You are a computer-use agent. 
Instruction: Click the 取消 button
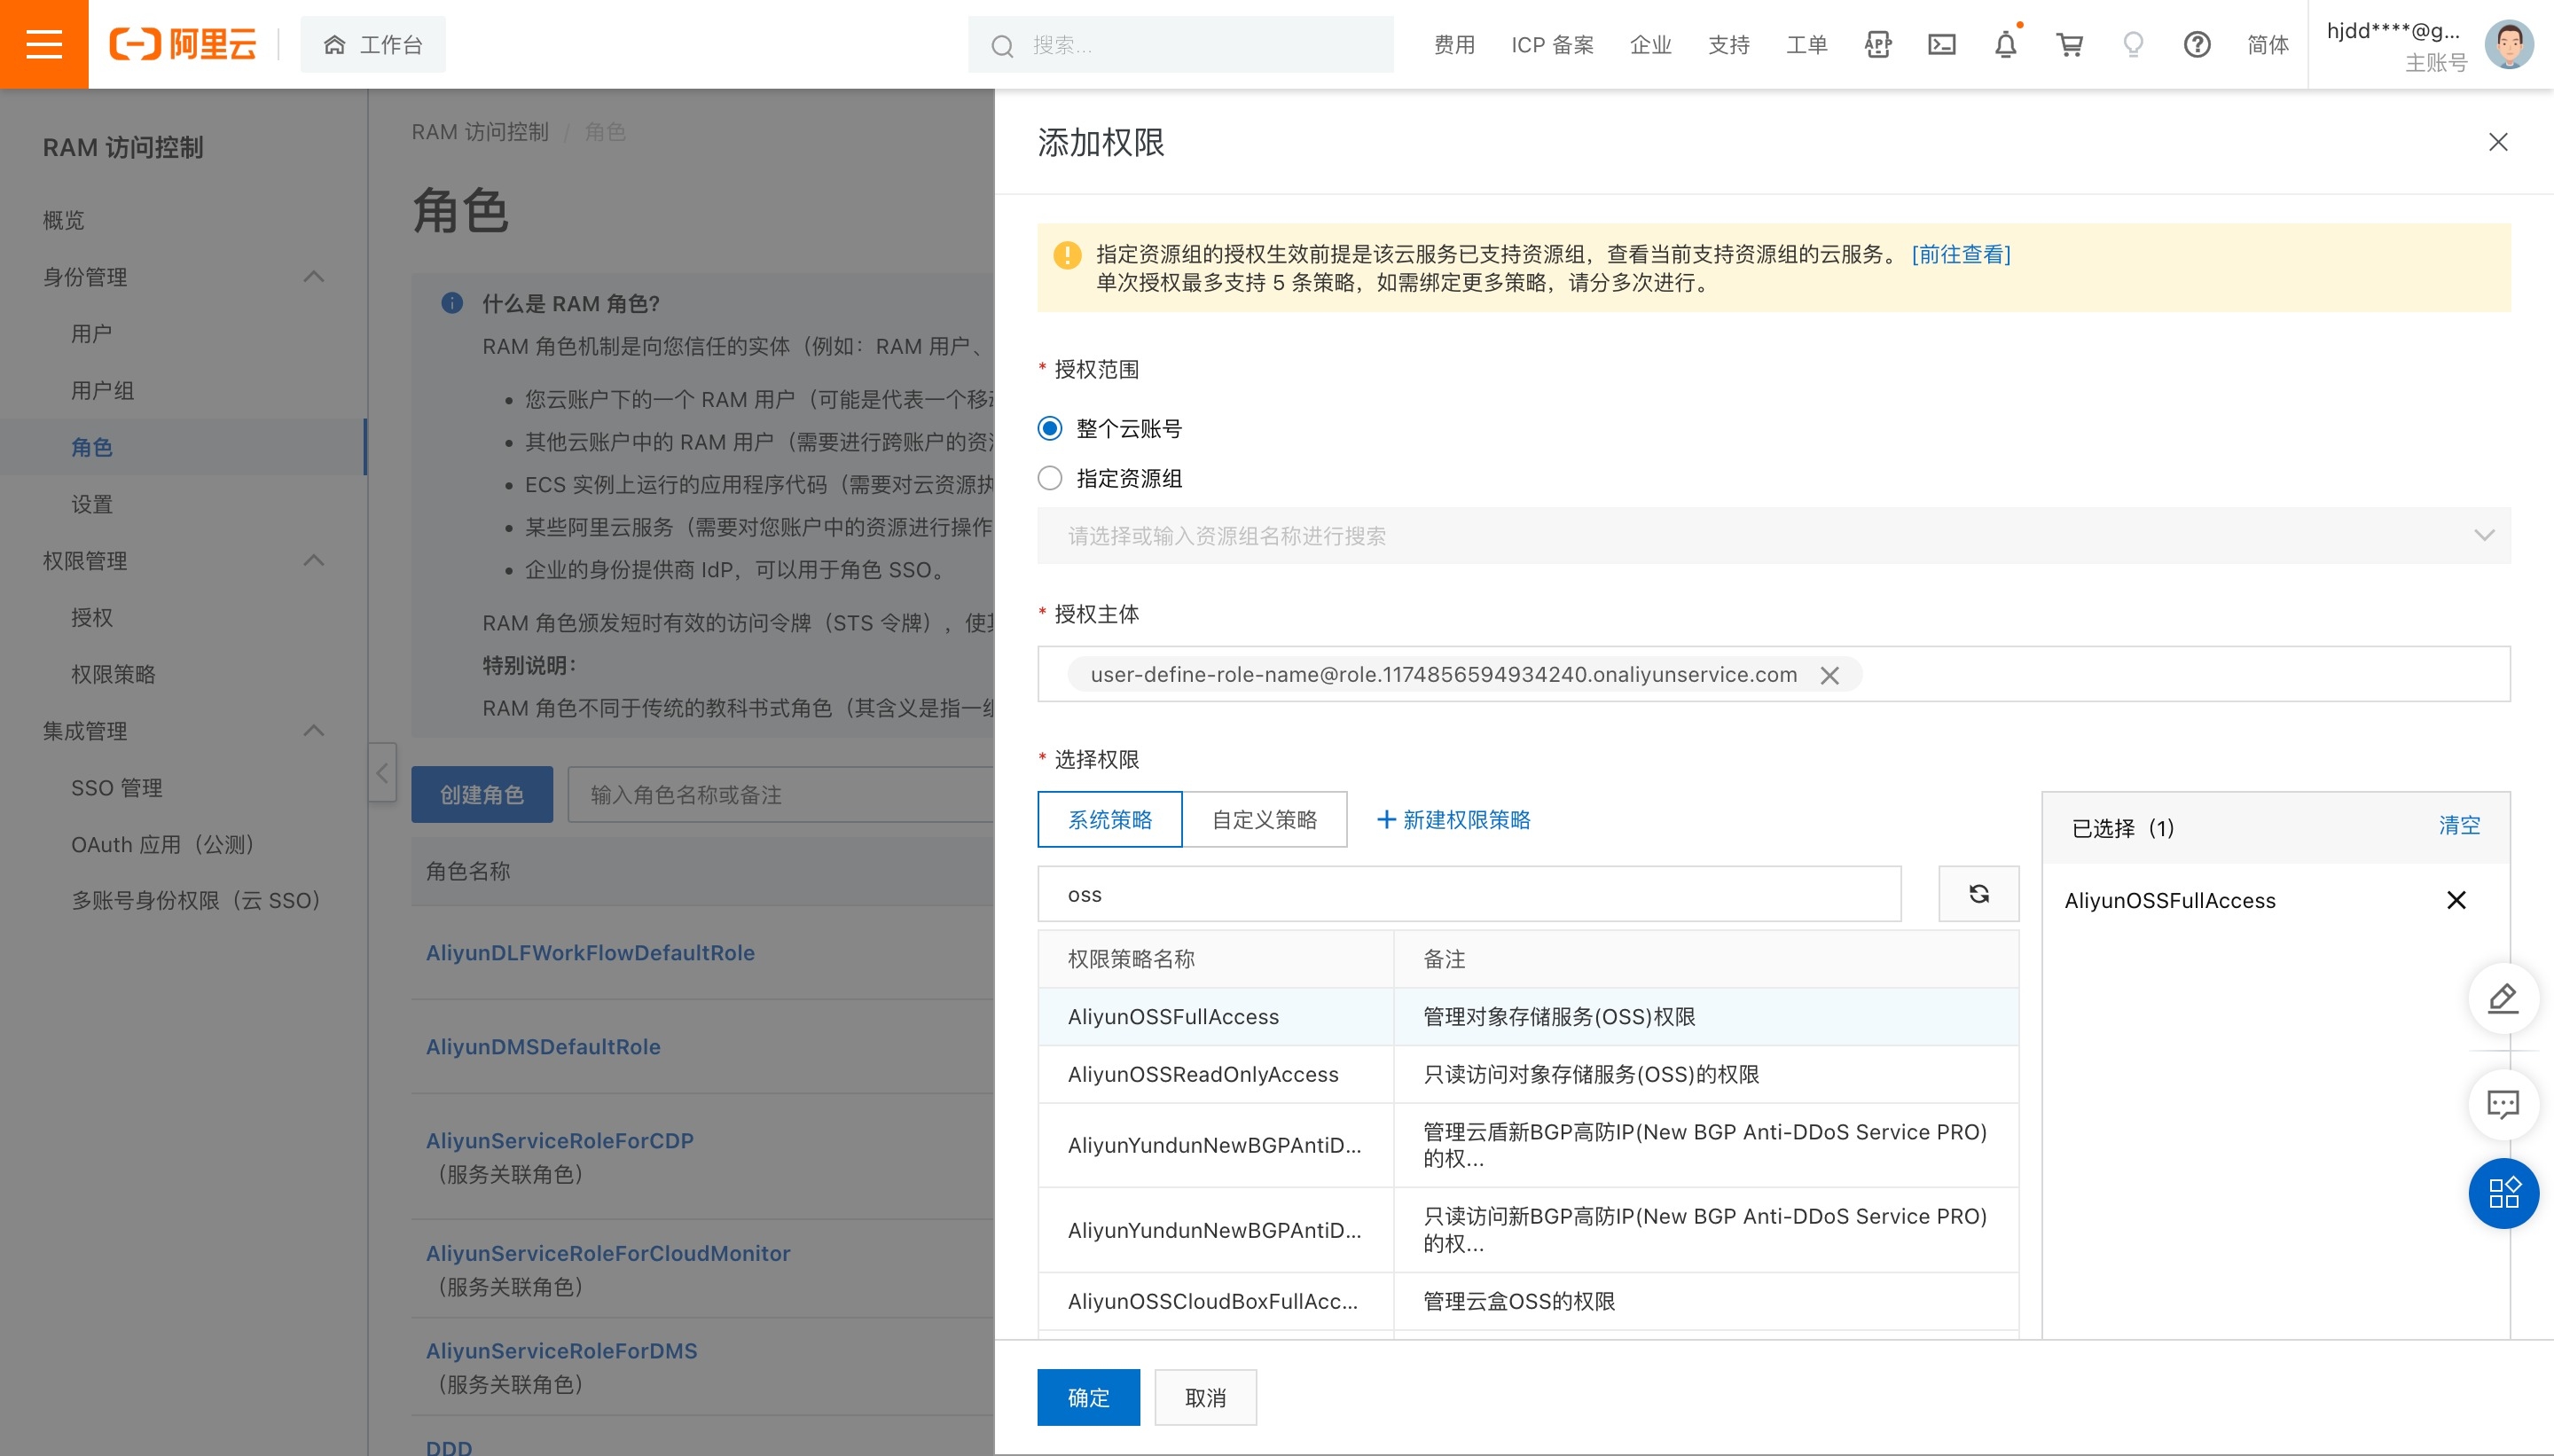point(1205,1397)
